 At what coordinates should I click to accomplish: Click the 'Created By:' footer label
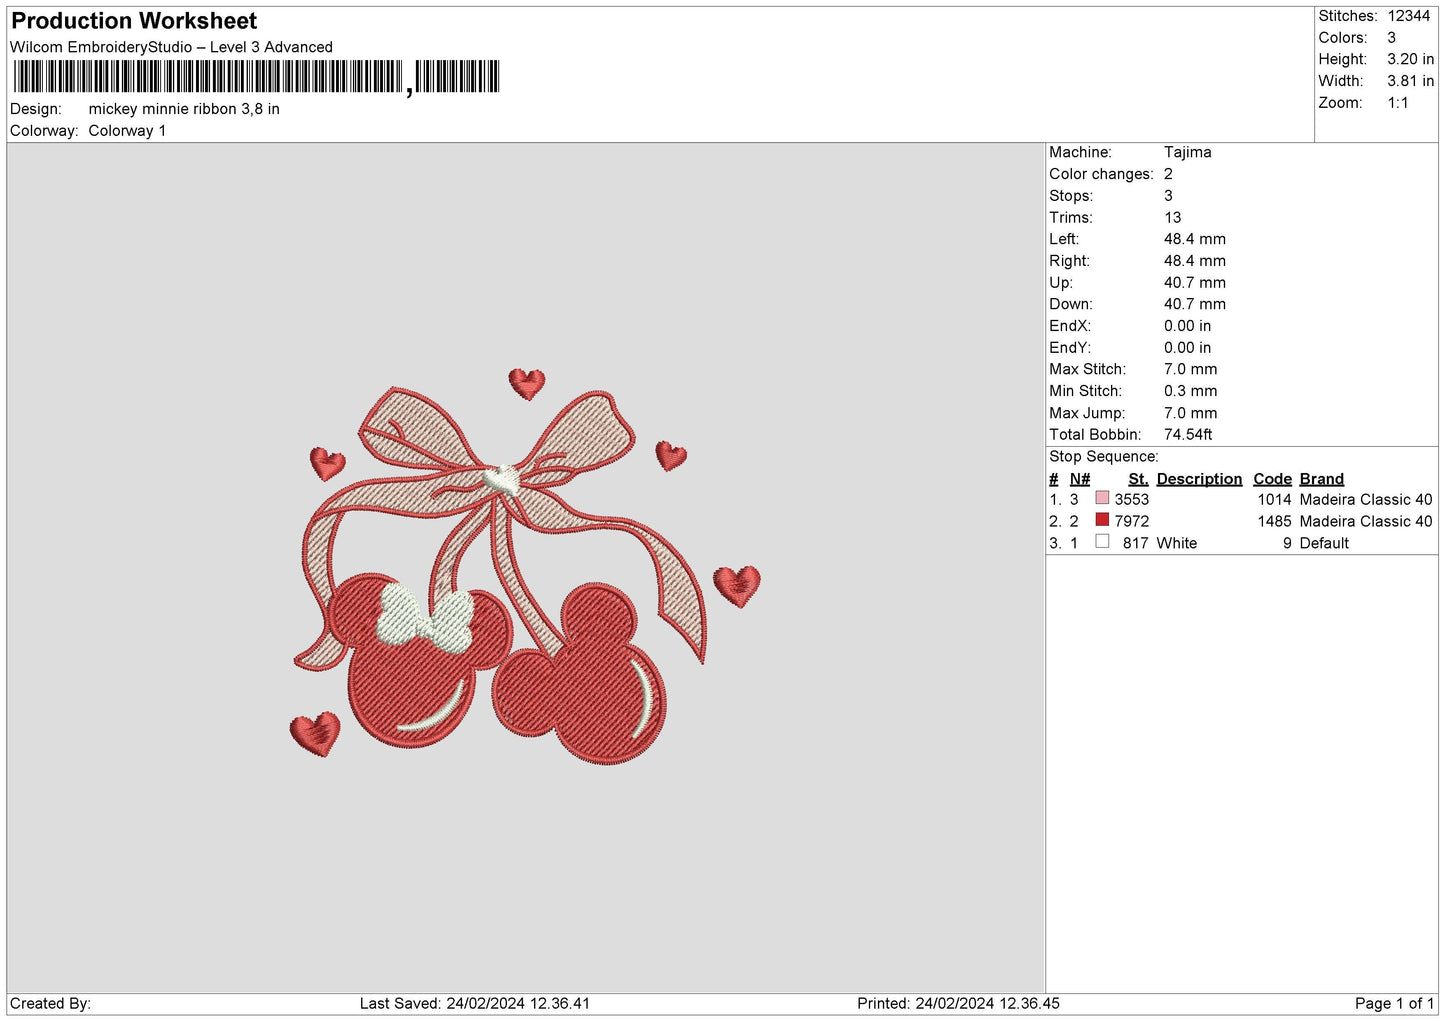[50, 1004]
